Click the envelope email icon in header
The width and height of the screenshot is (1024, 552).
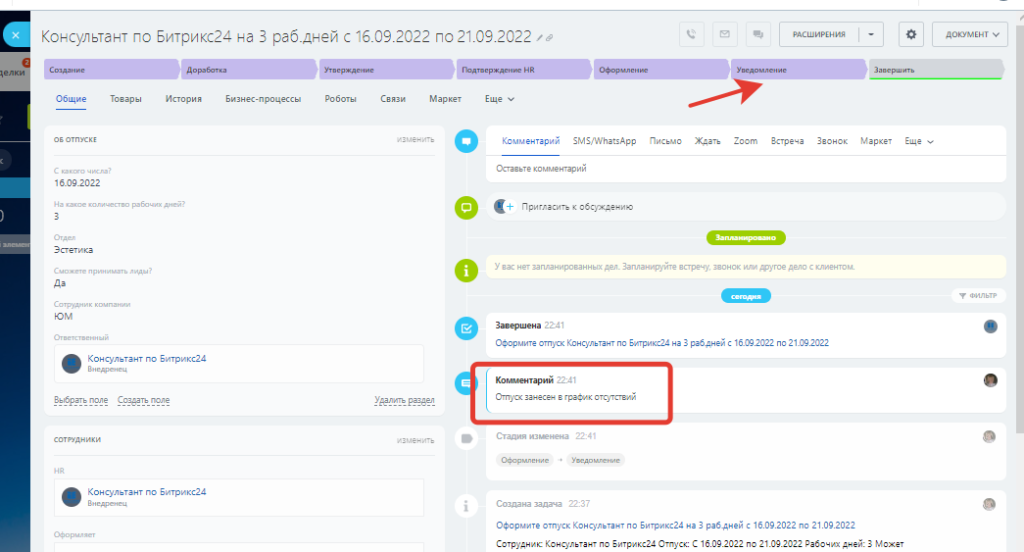pyautogui.click(x=725, y=34)
